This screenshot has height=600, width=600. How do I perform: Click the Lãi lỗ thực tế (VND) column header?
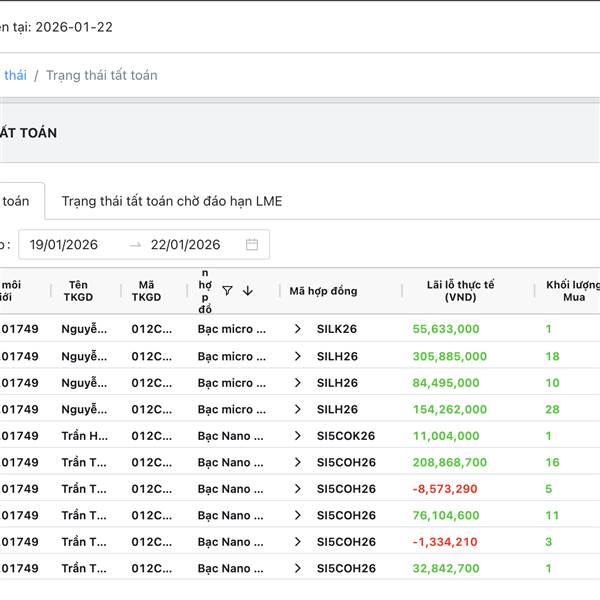click(x=460, y=291)
